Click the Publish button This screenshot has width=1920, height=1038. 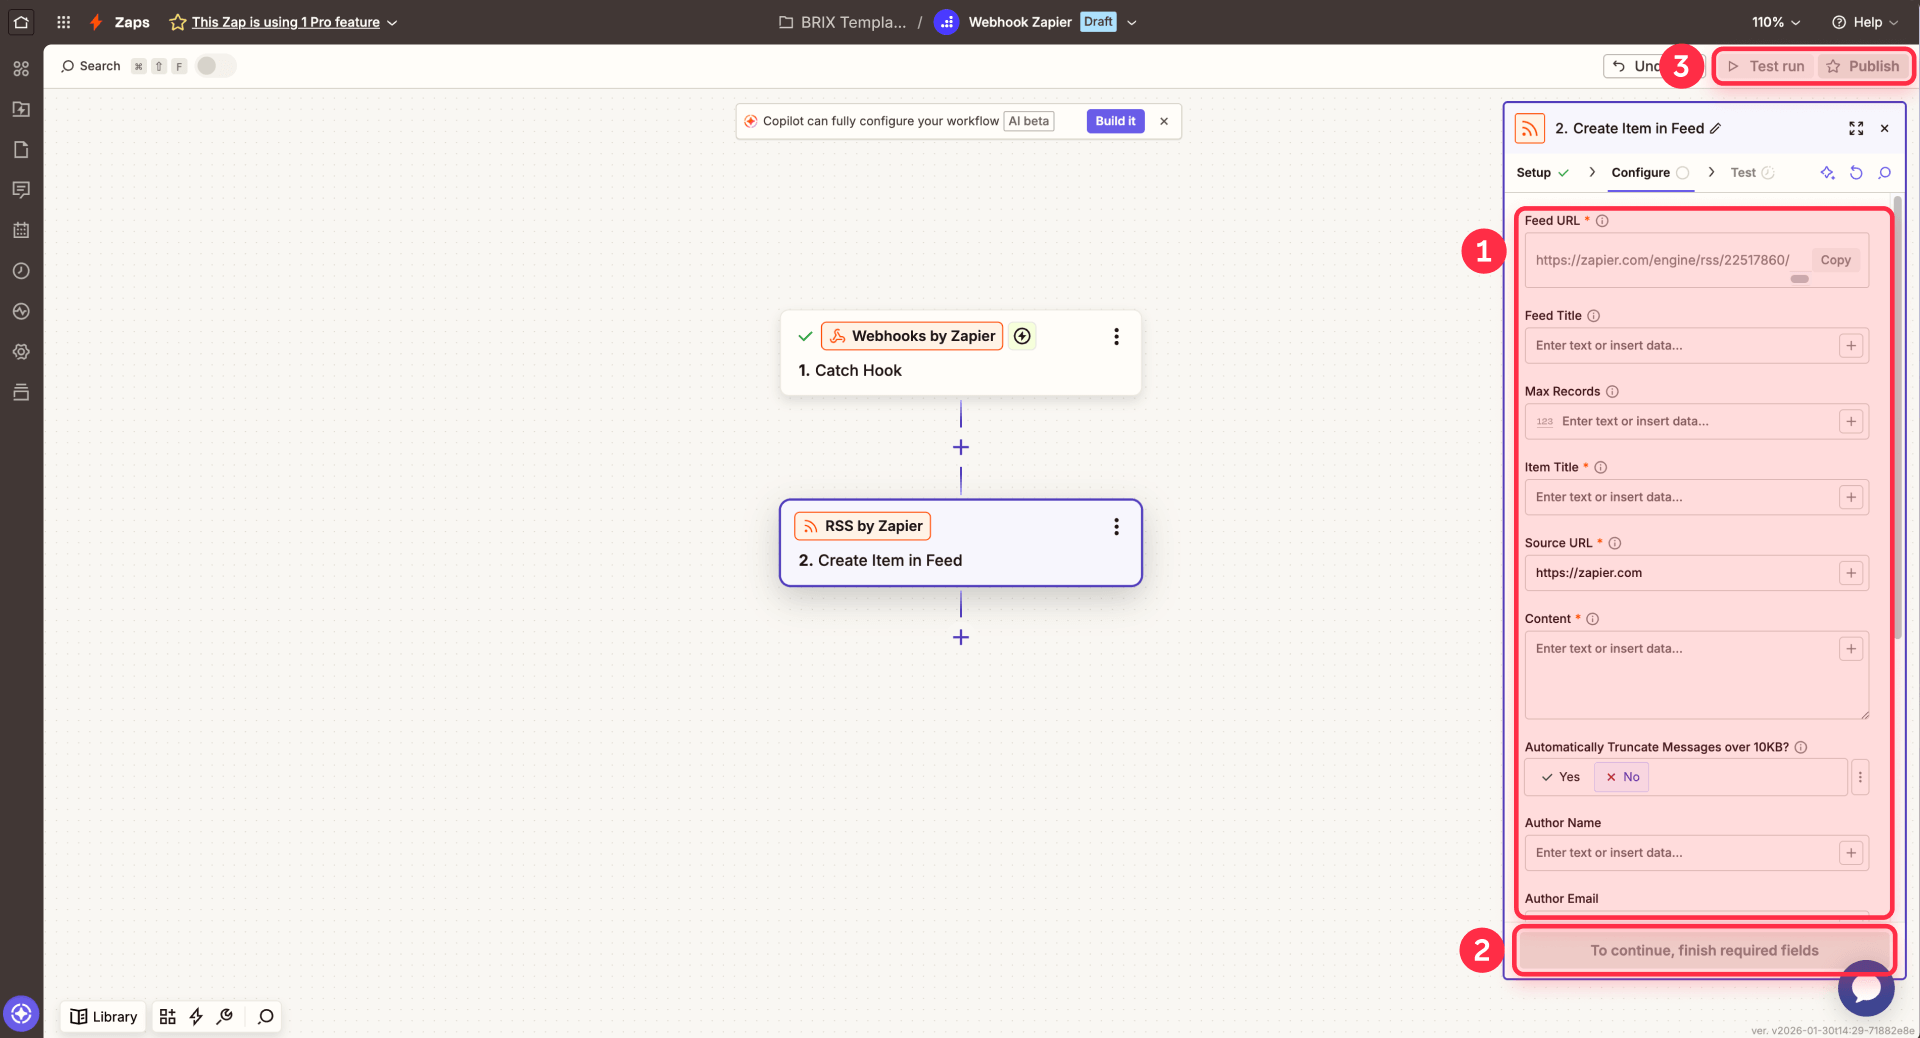tap(1863, 66)
